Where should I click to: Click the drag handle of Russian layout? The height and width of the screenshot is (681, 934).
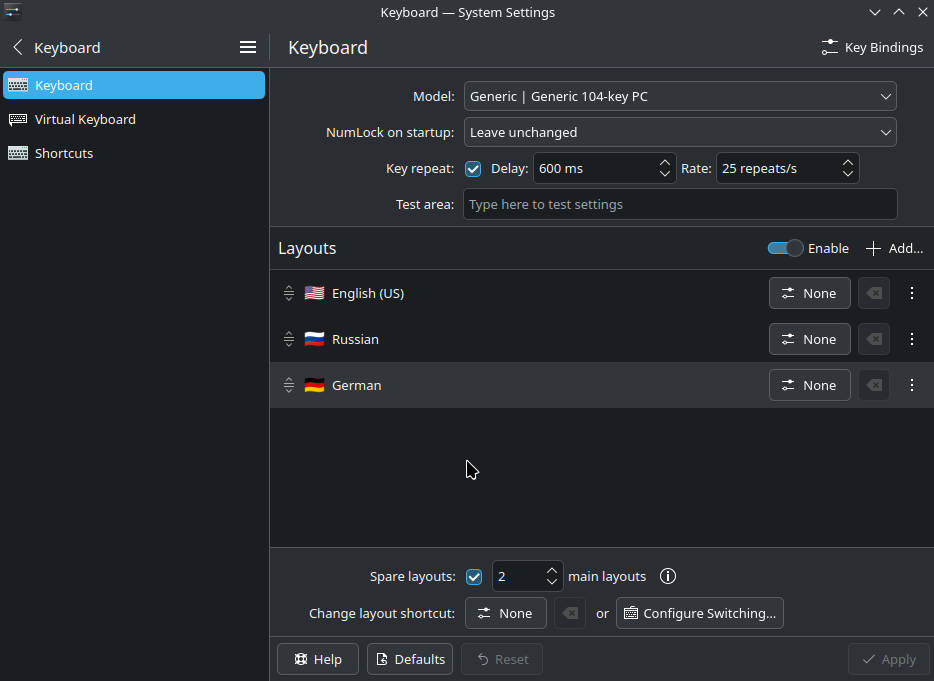point(288,339)
